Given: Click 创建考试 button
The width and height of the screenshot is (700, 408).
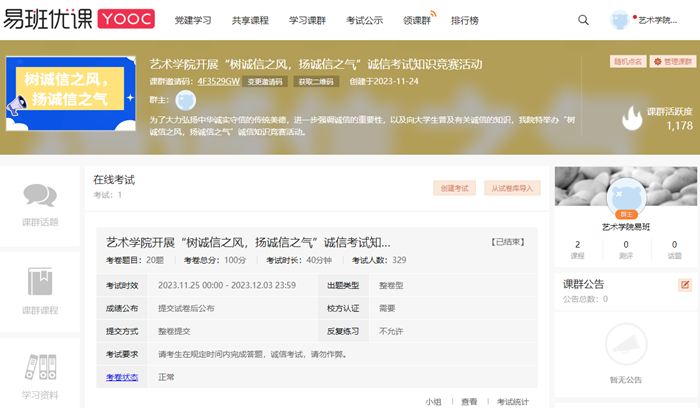Looking at the screenshot, I should [455, 187].
